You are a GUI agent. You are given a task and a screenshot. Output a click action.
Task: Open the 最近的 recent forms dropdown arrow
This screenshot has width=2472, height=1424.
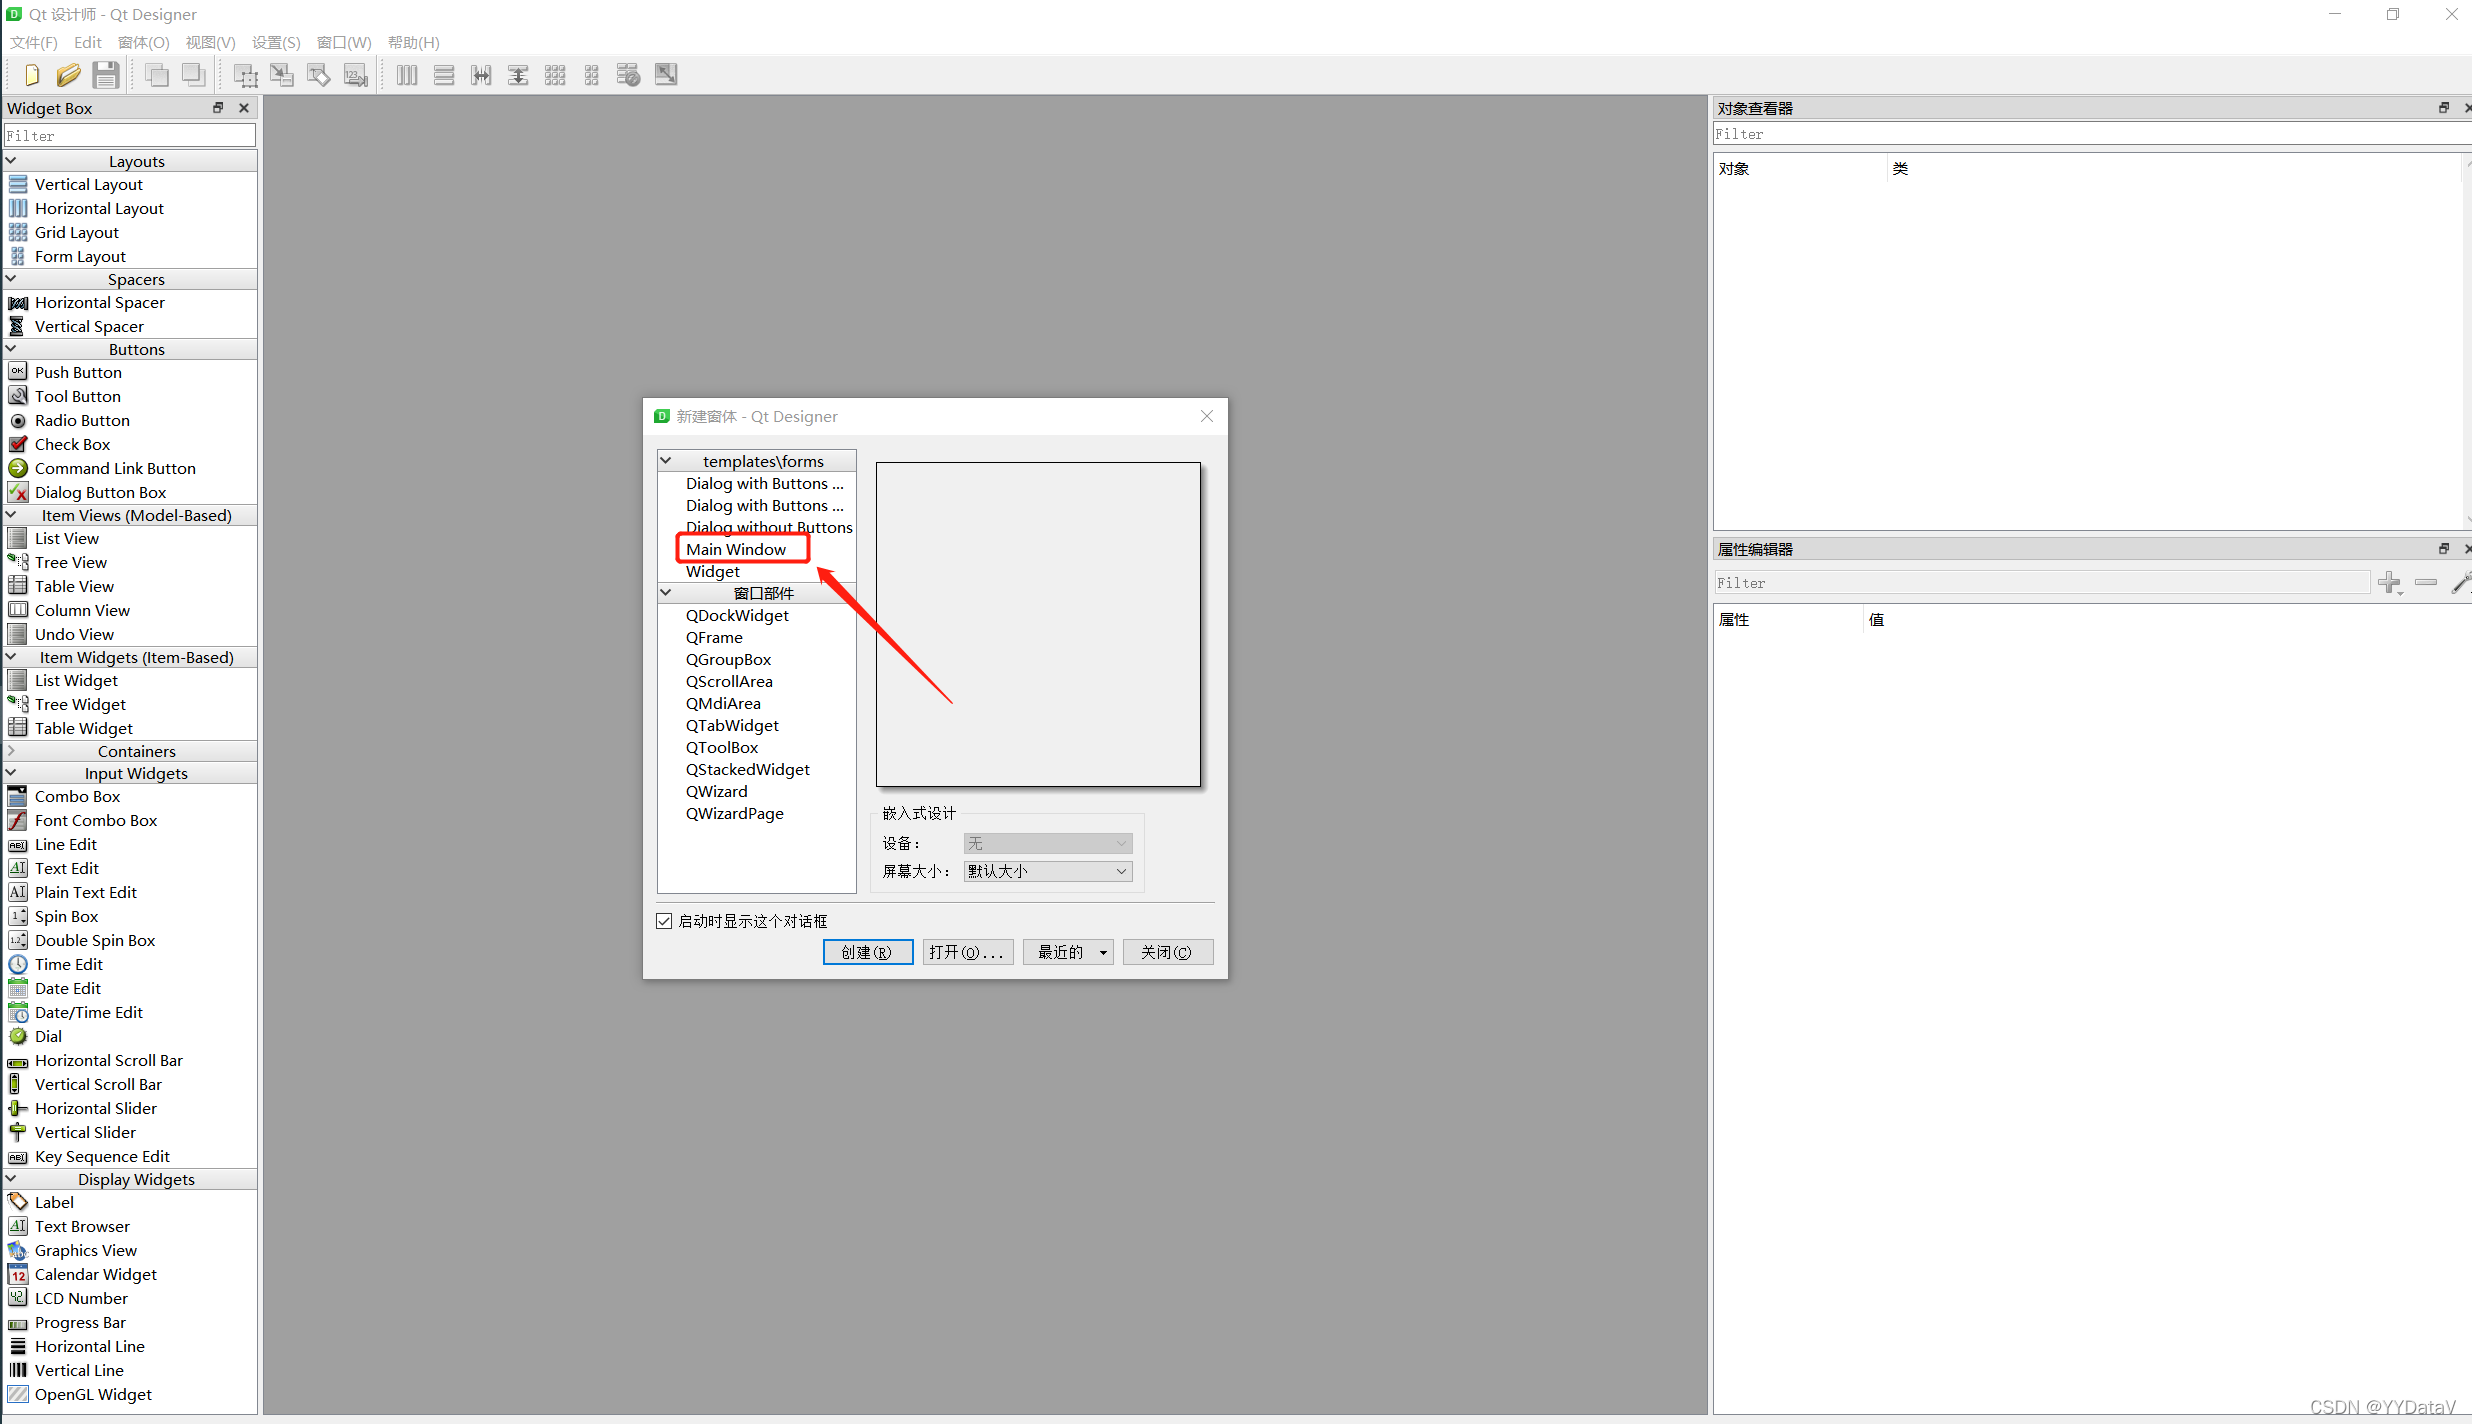click(x=1103, y=952)
